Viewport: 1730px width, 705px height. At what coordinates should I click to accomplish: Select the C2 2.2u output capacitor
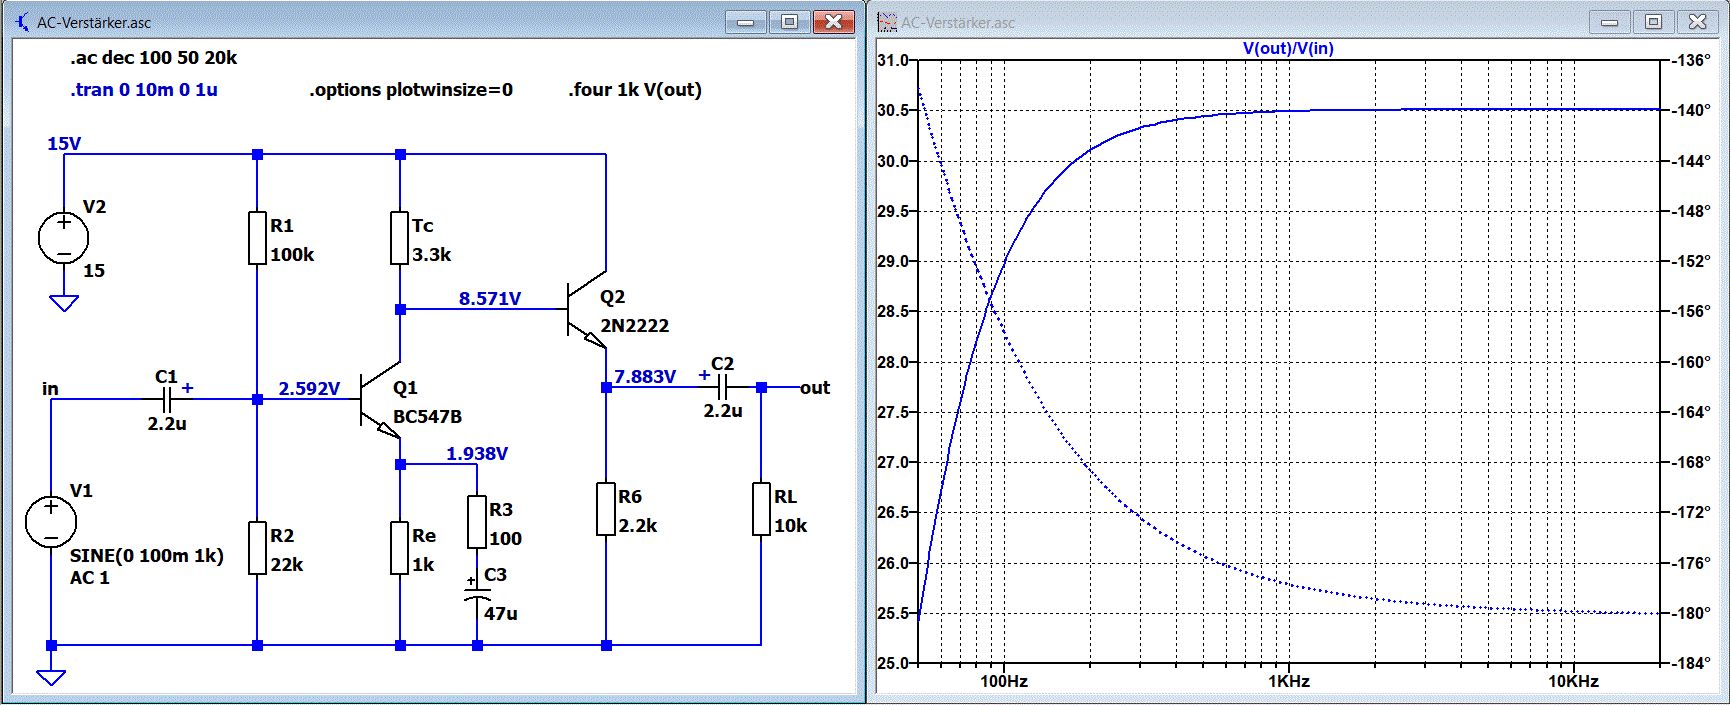coord(724,387)
